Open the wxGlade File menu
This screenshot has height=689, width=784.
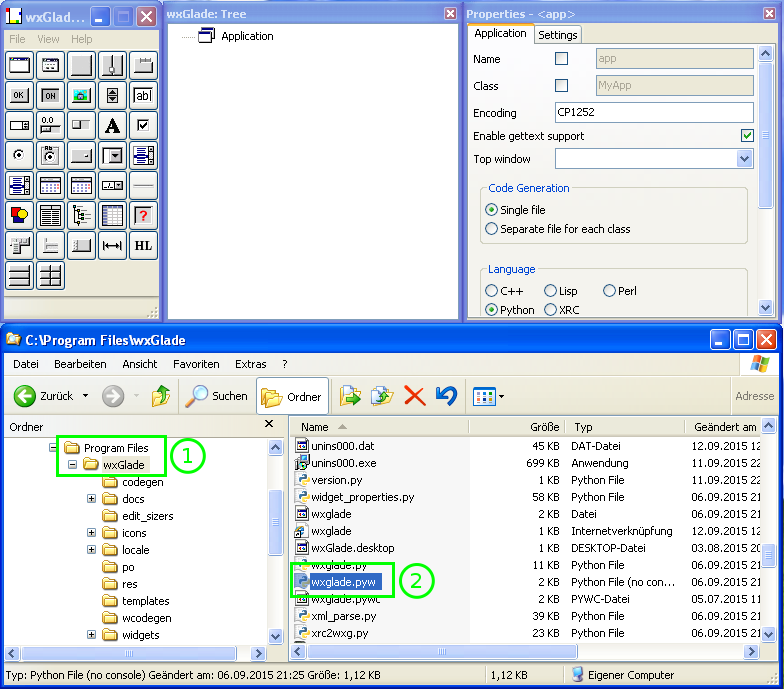click(17, 39)
